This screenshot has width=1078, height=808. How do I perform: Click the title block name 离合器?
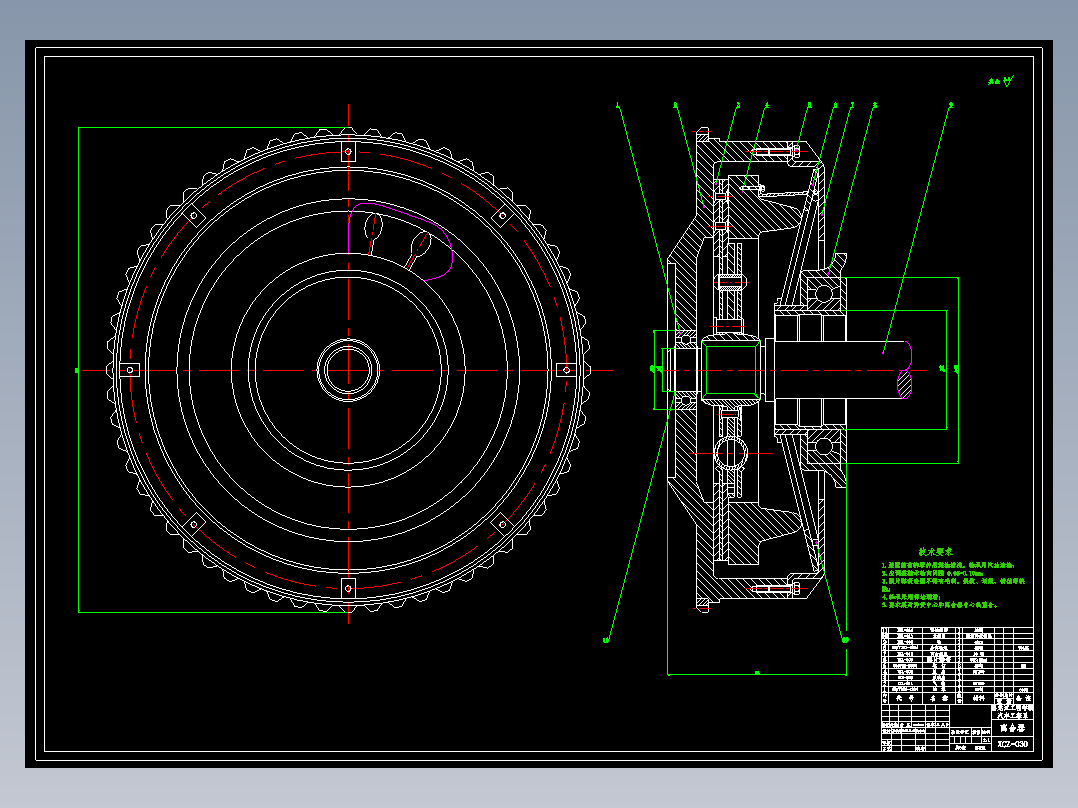1012,728
